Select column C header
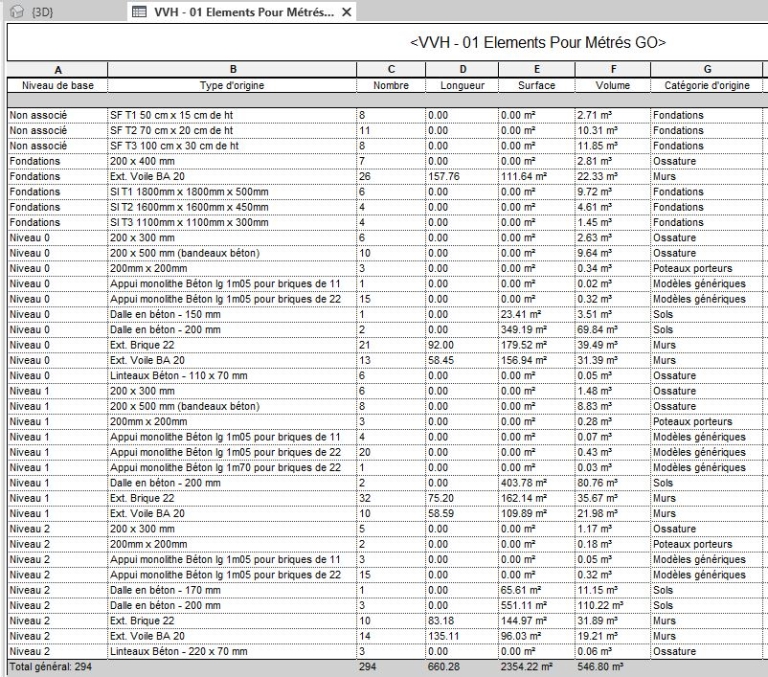The height and width of the screenshot is (677, 768). point(391,70)
